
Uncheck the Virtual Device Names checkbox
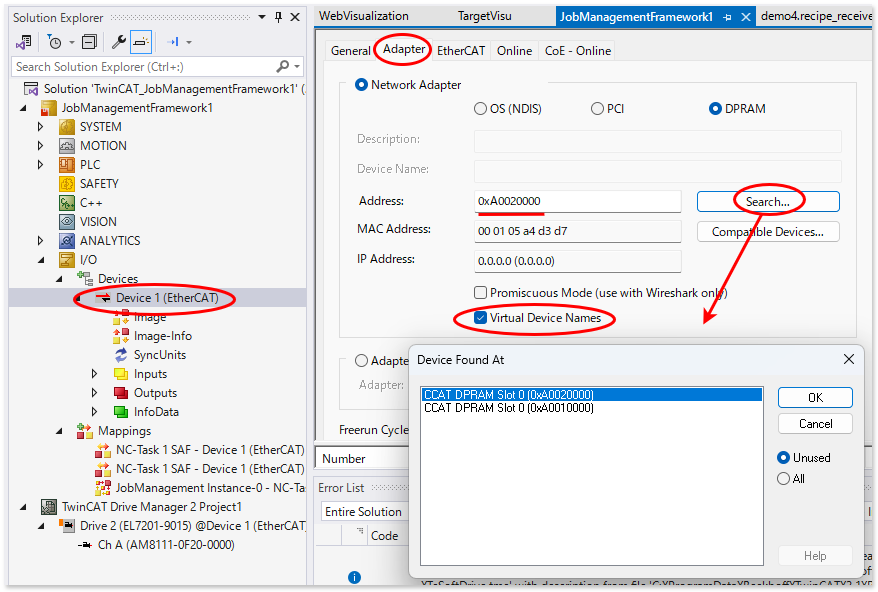tap(481, 318)
